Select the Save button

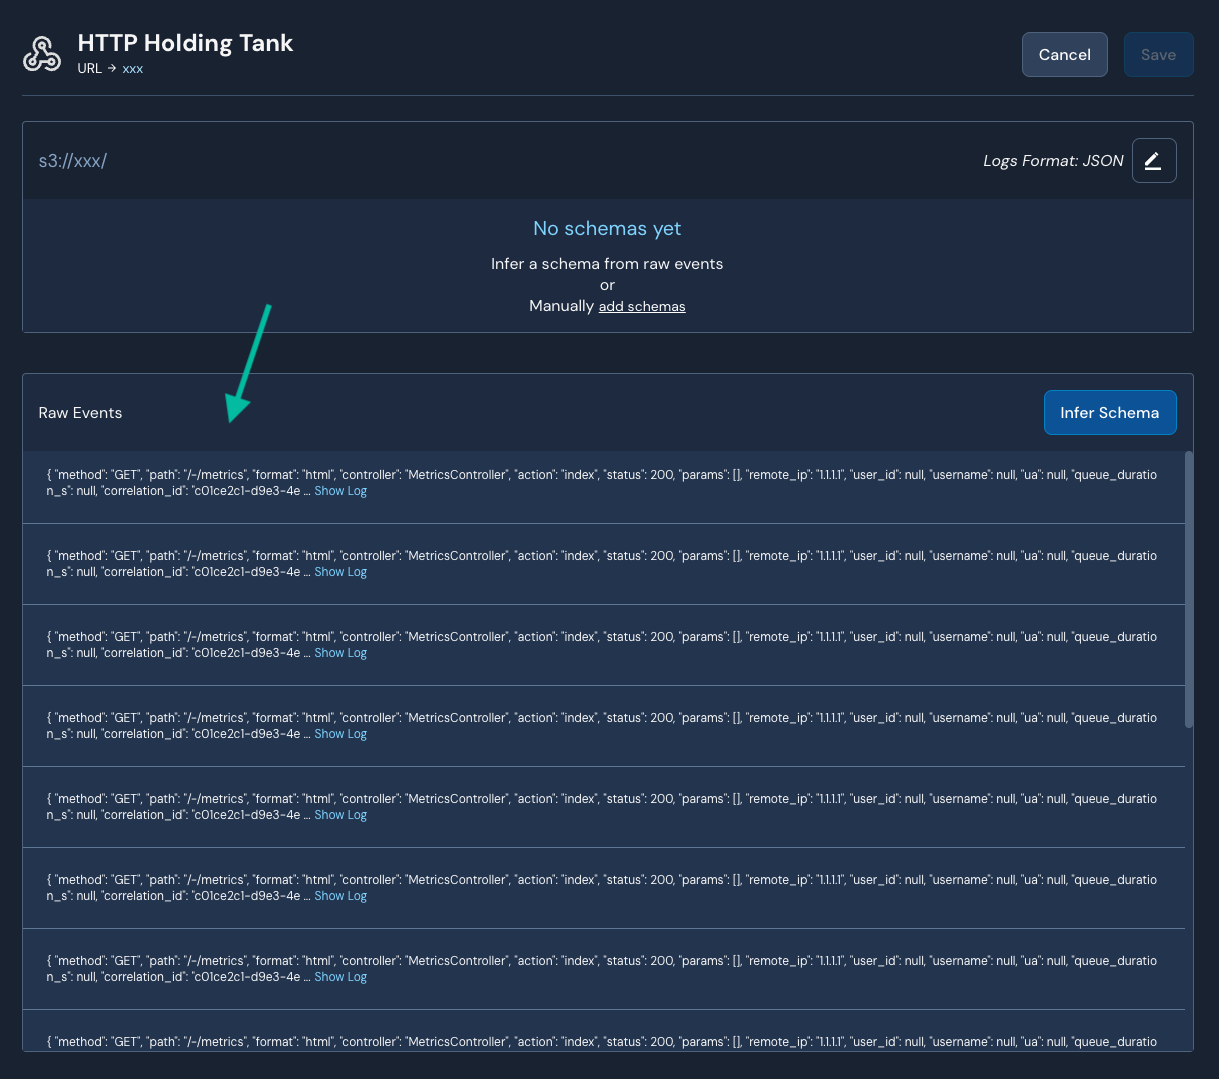click(x=1158, y=54)
